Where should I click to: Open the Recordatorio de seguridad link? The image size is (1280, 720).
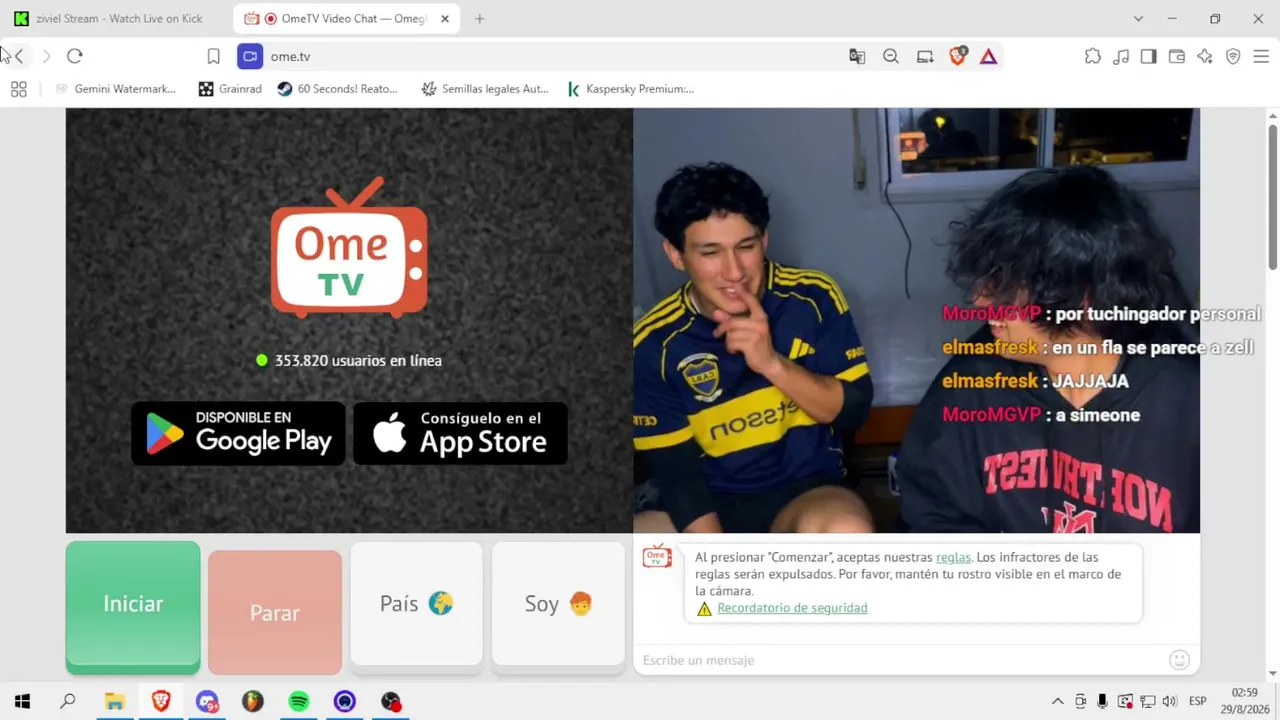click(x=792, y=608)
